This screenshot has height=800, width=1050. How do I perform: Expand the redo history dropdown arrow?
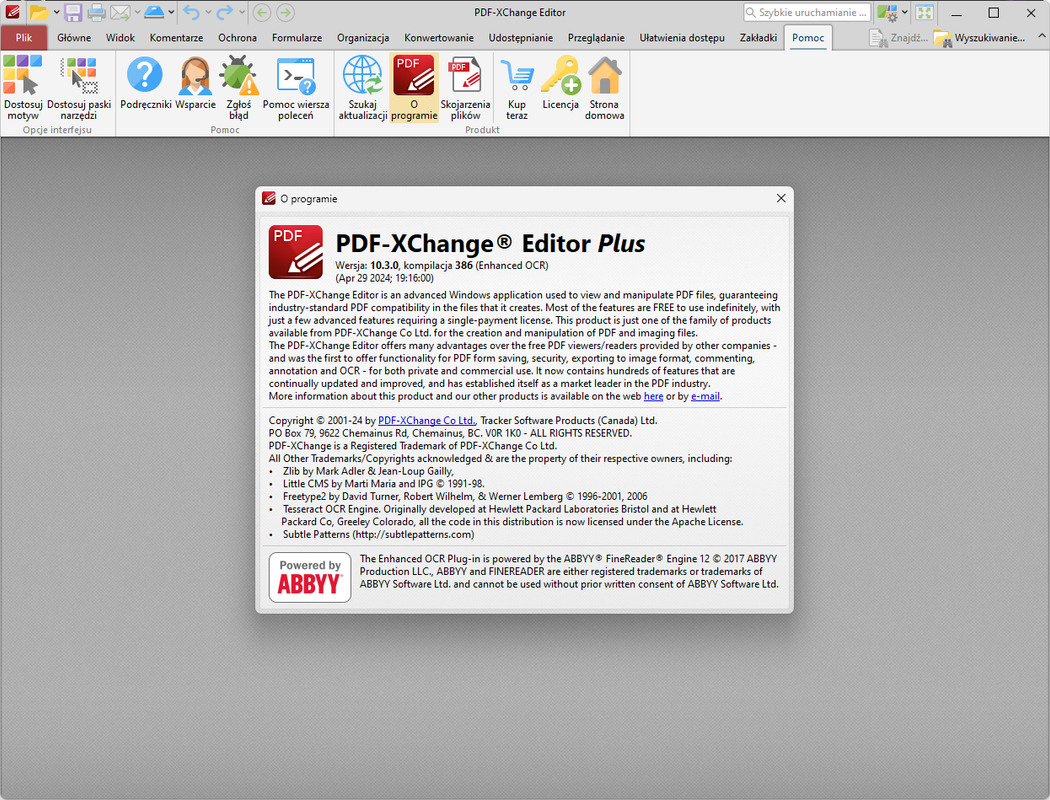click(242, 13)
